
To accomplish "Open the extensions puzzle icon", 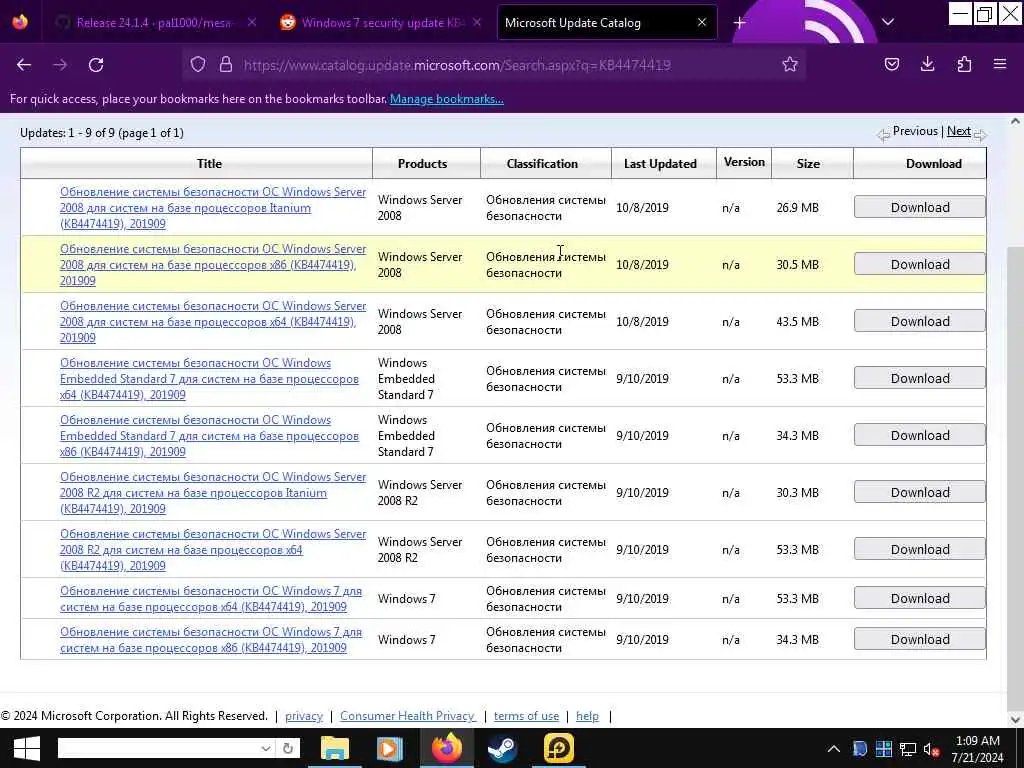I will tap(964, 64).
